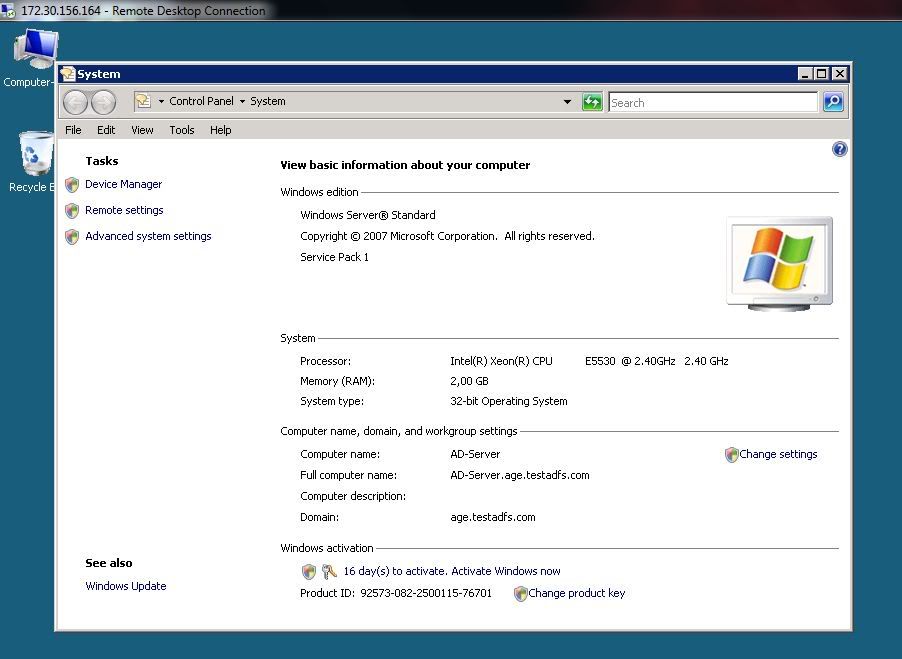Click the Computer name value AD-Server
The image size is (902, 659).
pyautogui.click(x=475, y=454)
